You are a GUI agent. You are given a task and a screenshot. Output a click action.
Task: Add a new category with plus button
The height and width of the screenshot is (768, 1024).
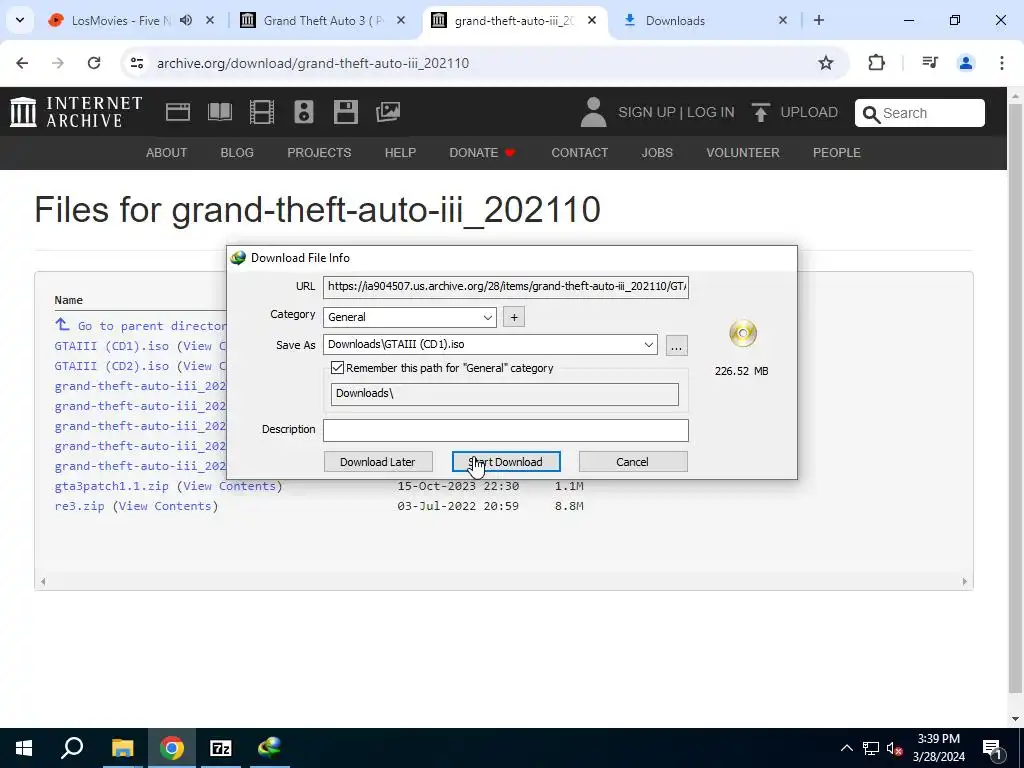point(514,317)
